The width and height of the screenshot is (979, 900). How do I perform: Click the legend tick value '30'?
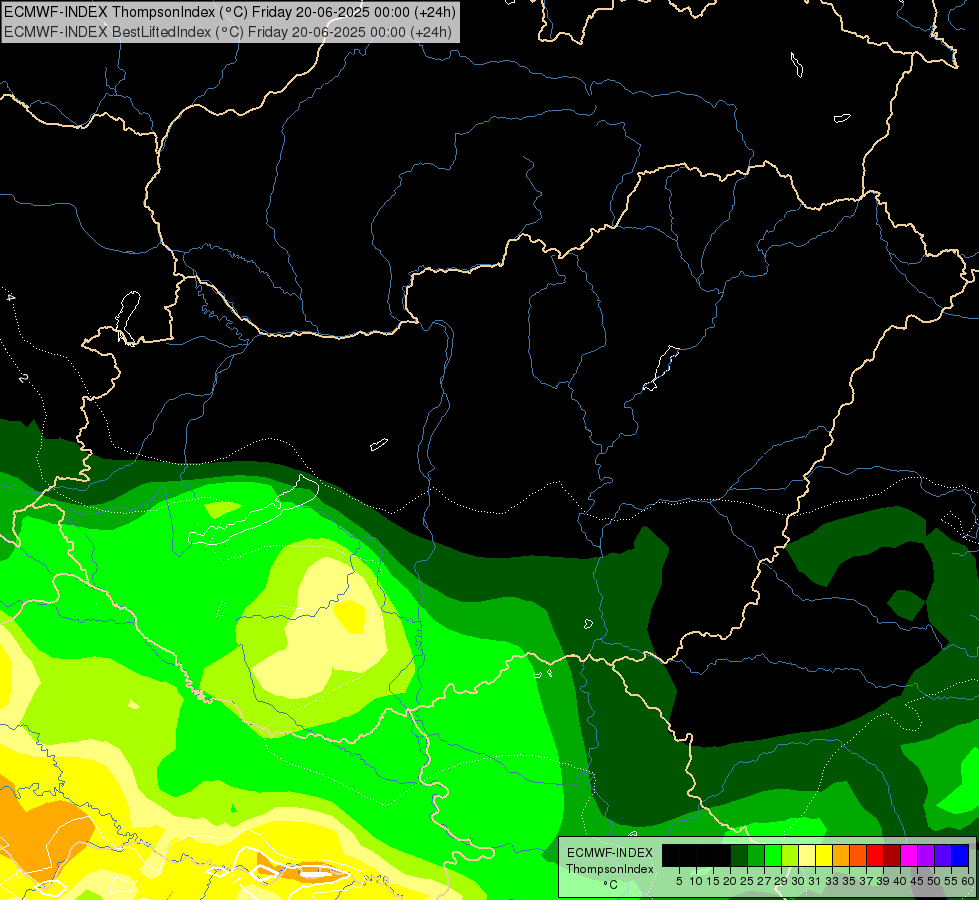(798, 881)
